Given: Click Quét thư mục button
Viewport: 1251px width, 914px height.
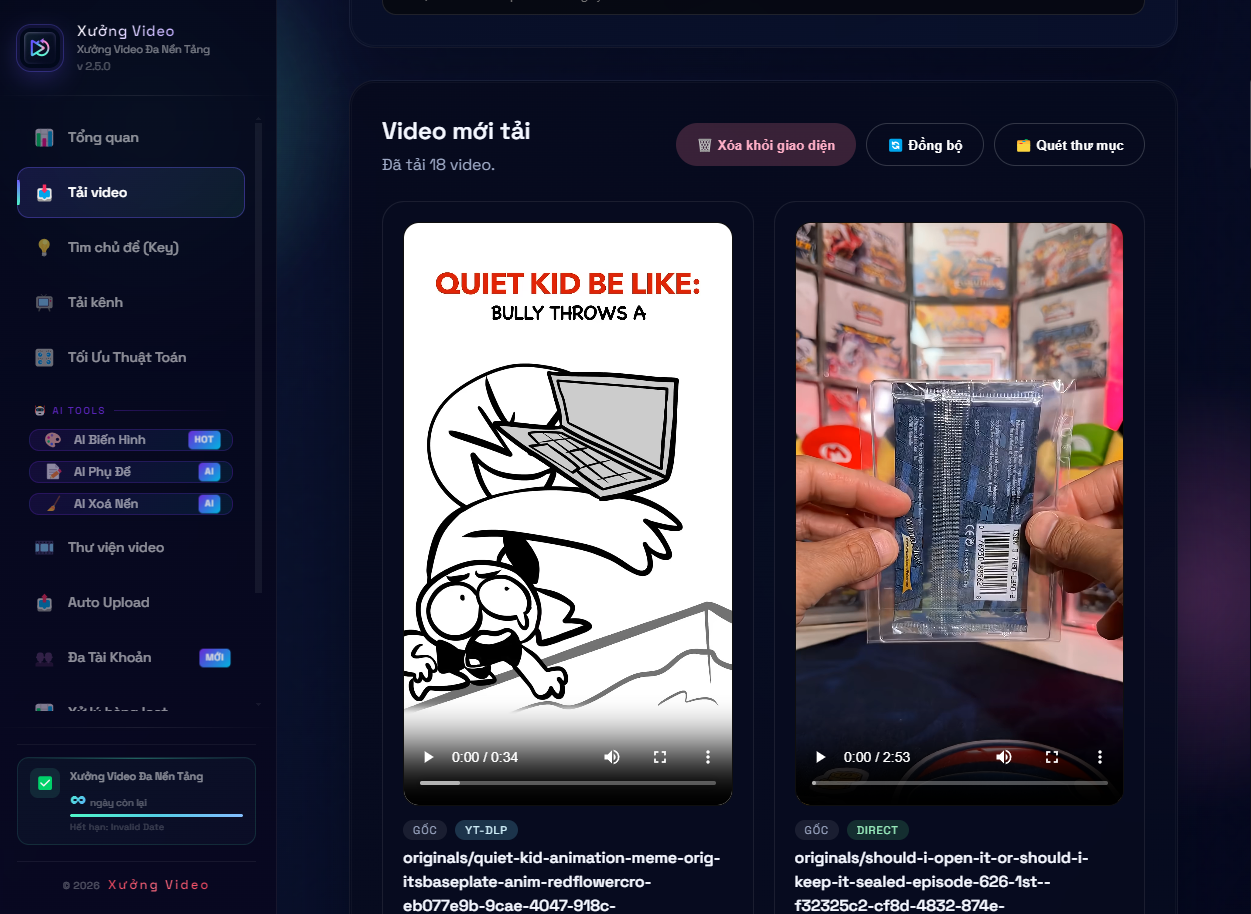Looking at the screenshot, I should tap(1069, 145).
